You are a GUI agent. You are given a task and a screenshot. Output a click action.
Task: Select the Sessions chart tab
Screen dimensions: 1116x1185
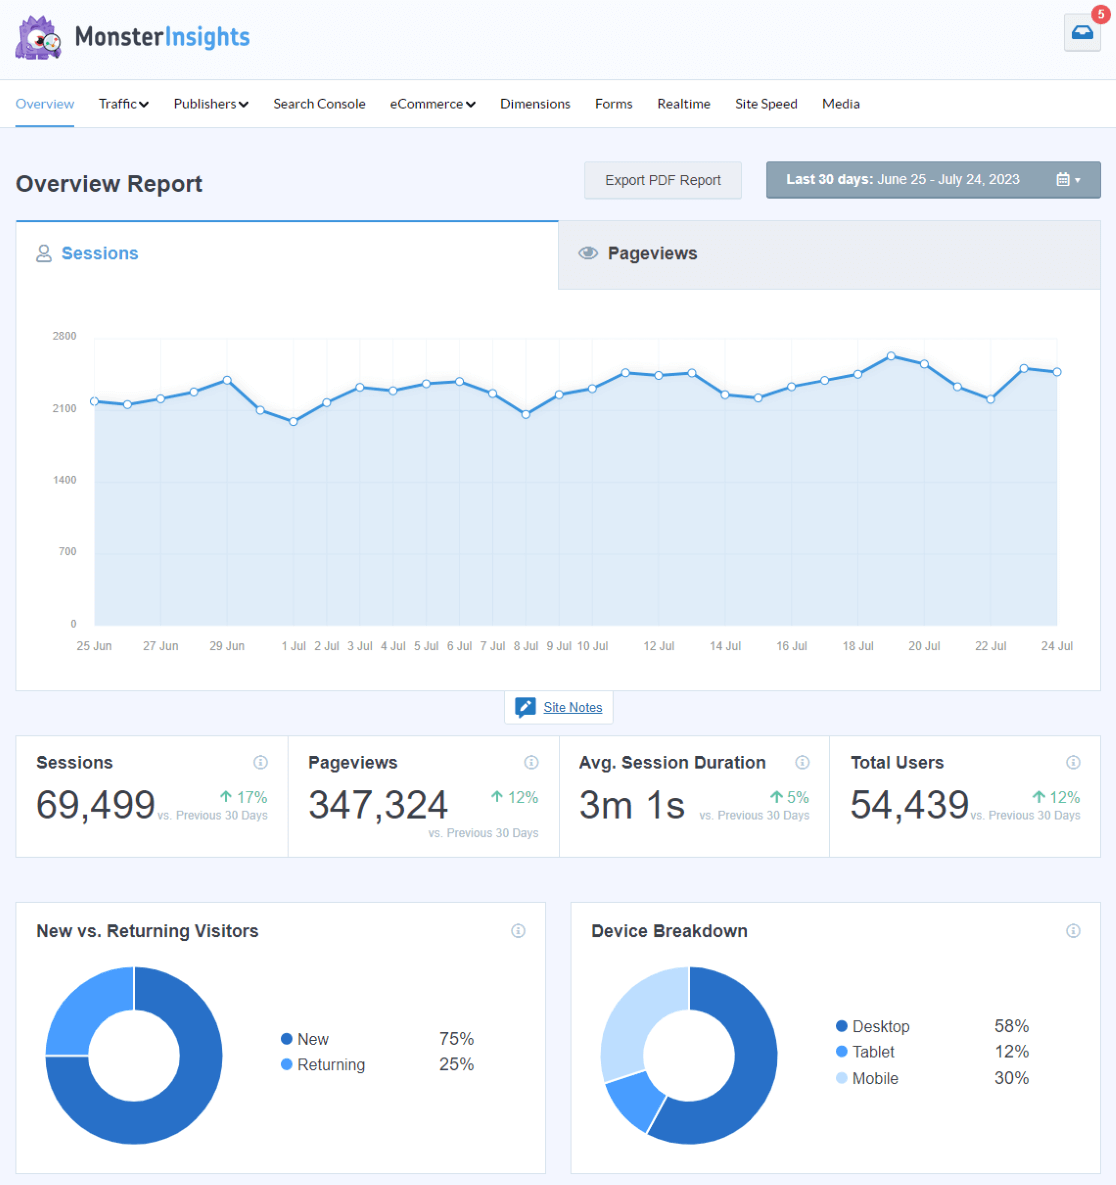pyautogui.click(x=99, y=253)
